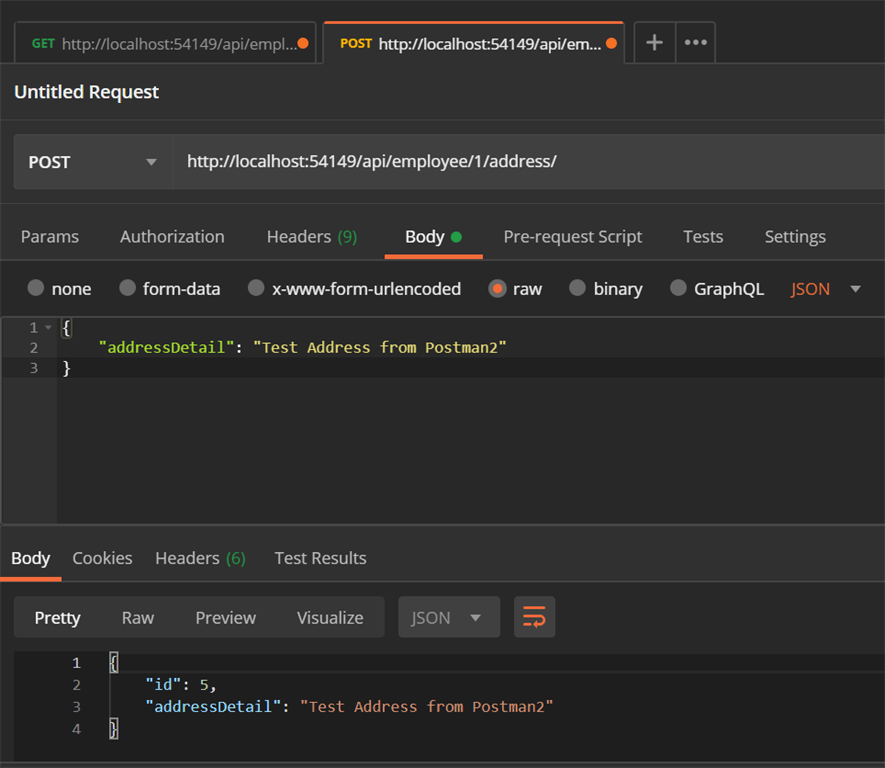Image resolution: width=885 pixels, height=768 pixels.
Task: Open the Test Results response tab
Action: (x=320, y=558)
